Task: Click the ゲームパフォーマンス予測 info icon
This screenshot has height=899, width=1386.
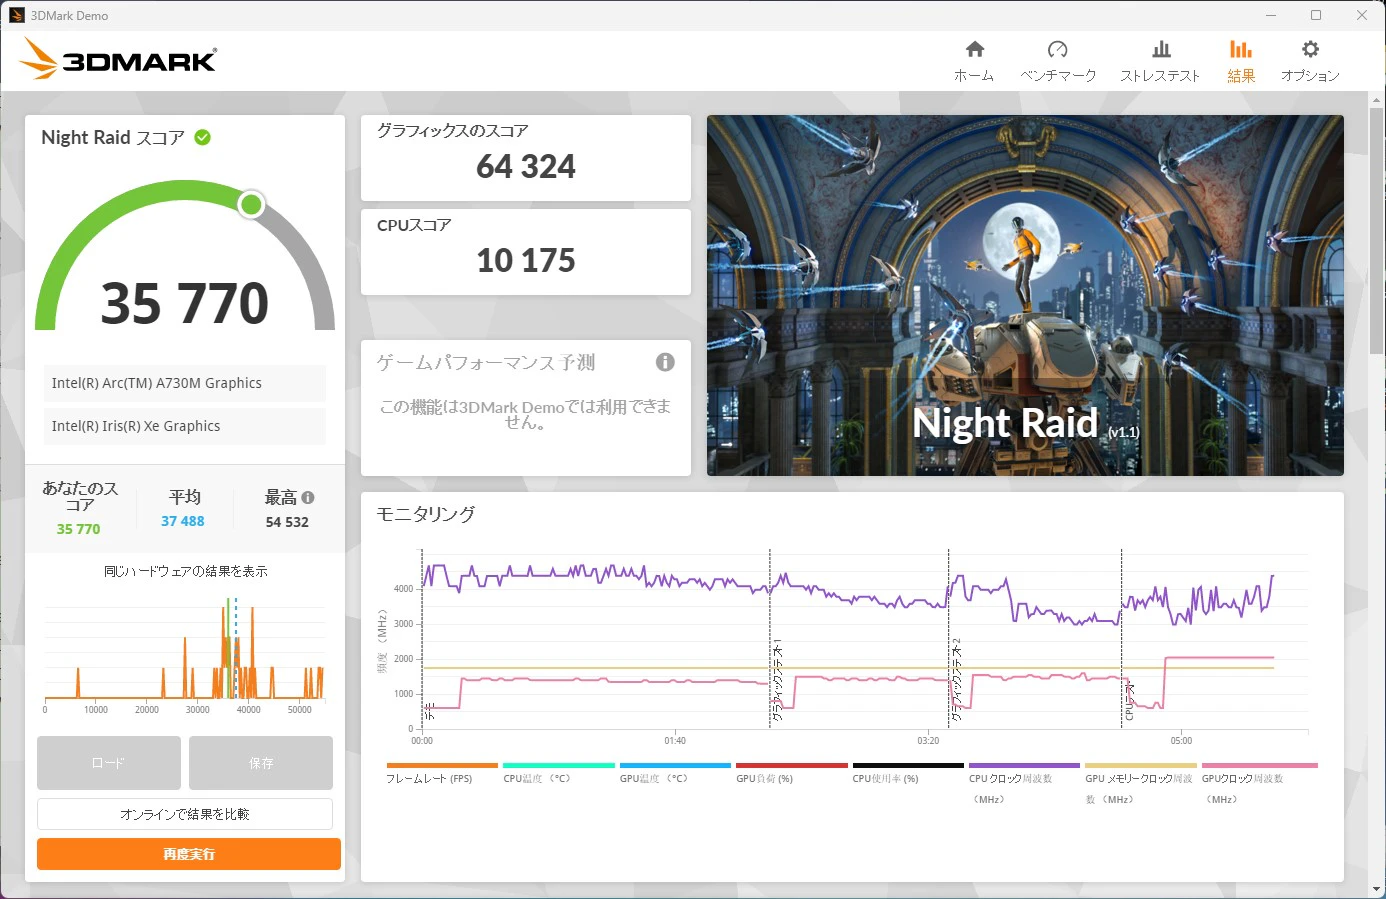Action: 665,362
